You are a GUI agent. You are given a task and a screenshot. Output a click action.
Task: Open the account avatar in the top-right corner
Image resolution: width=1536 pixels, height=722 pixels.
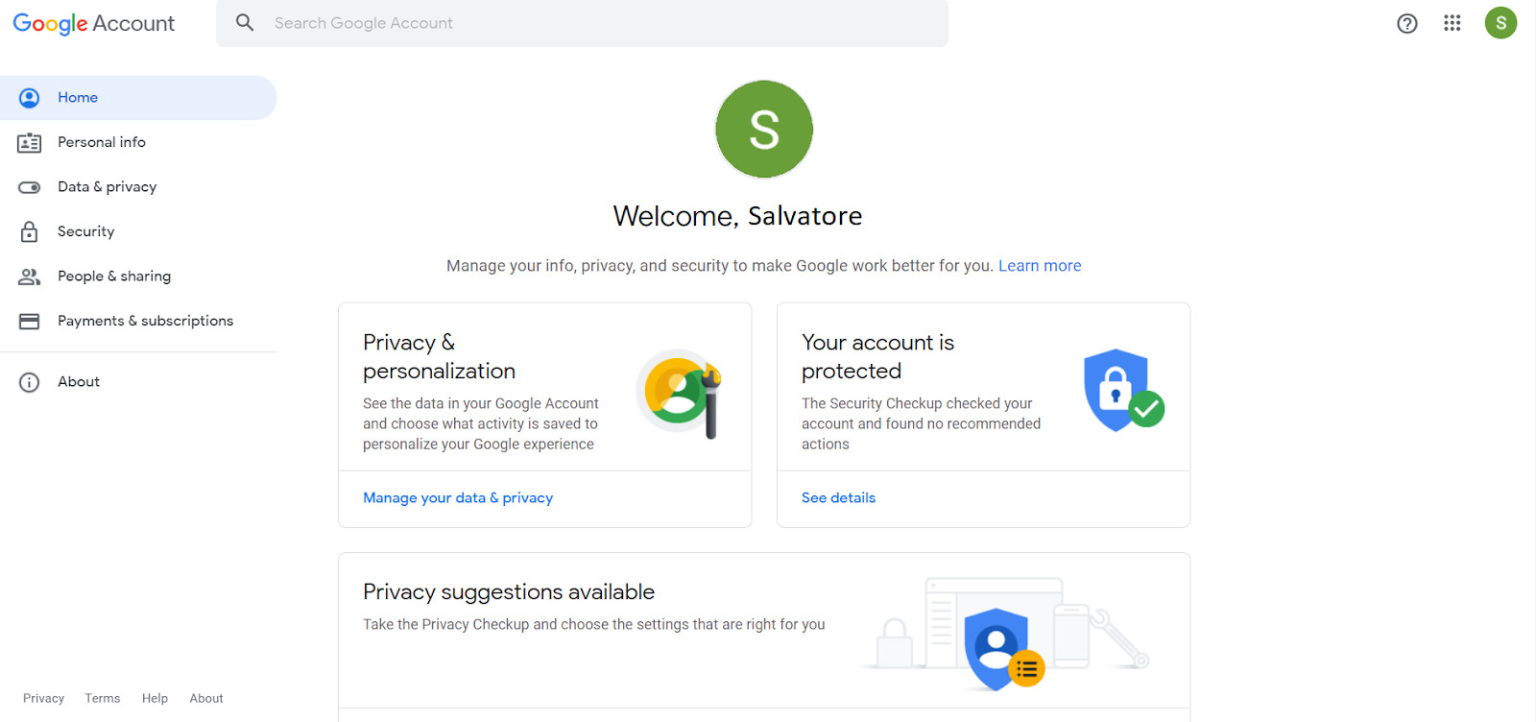click(x=1500, y=23)
